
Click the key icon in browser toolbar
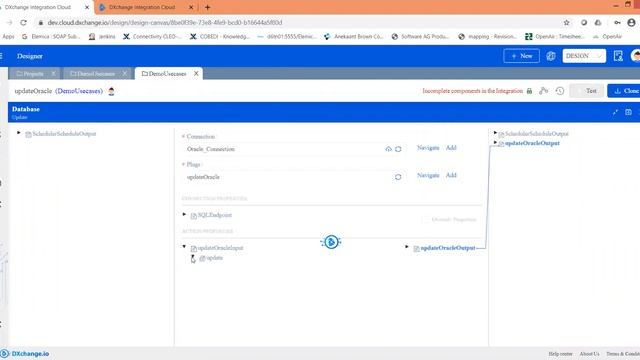pos(617,23)
